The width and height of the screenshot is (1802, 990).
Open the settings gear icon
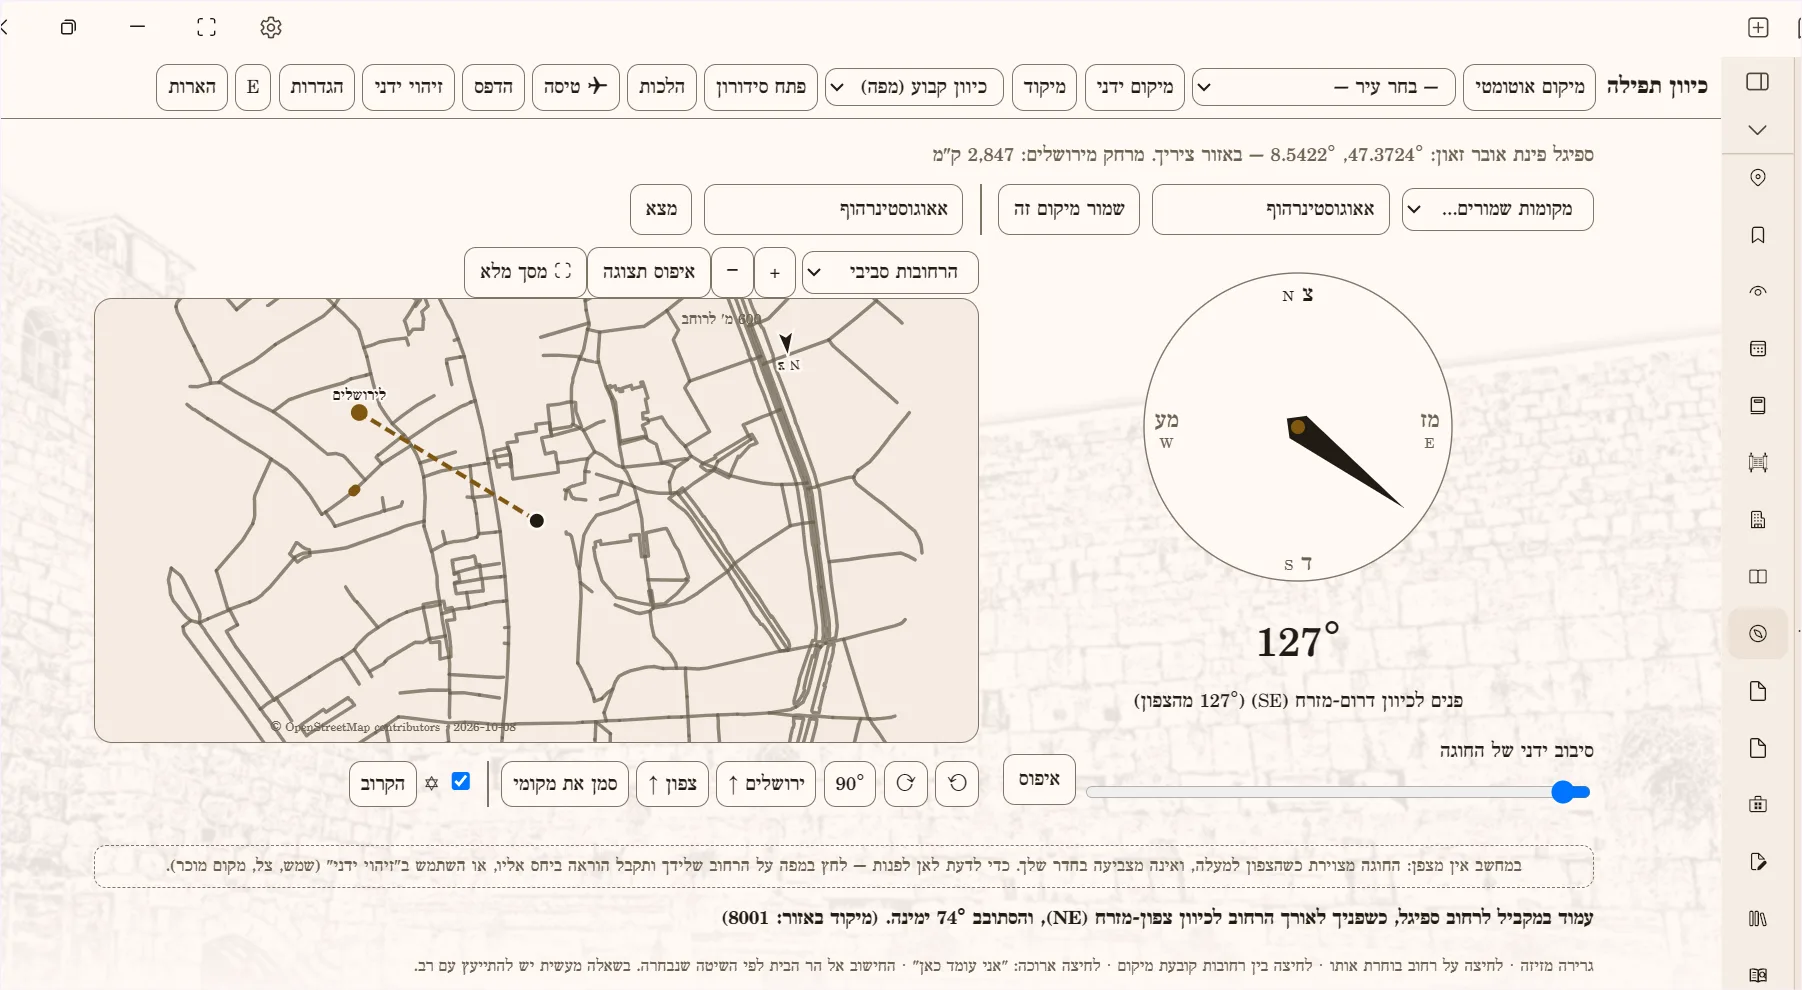[271, 28]
